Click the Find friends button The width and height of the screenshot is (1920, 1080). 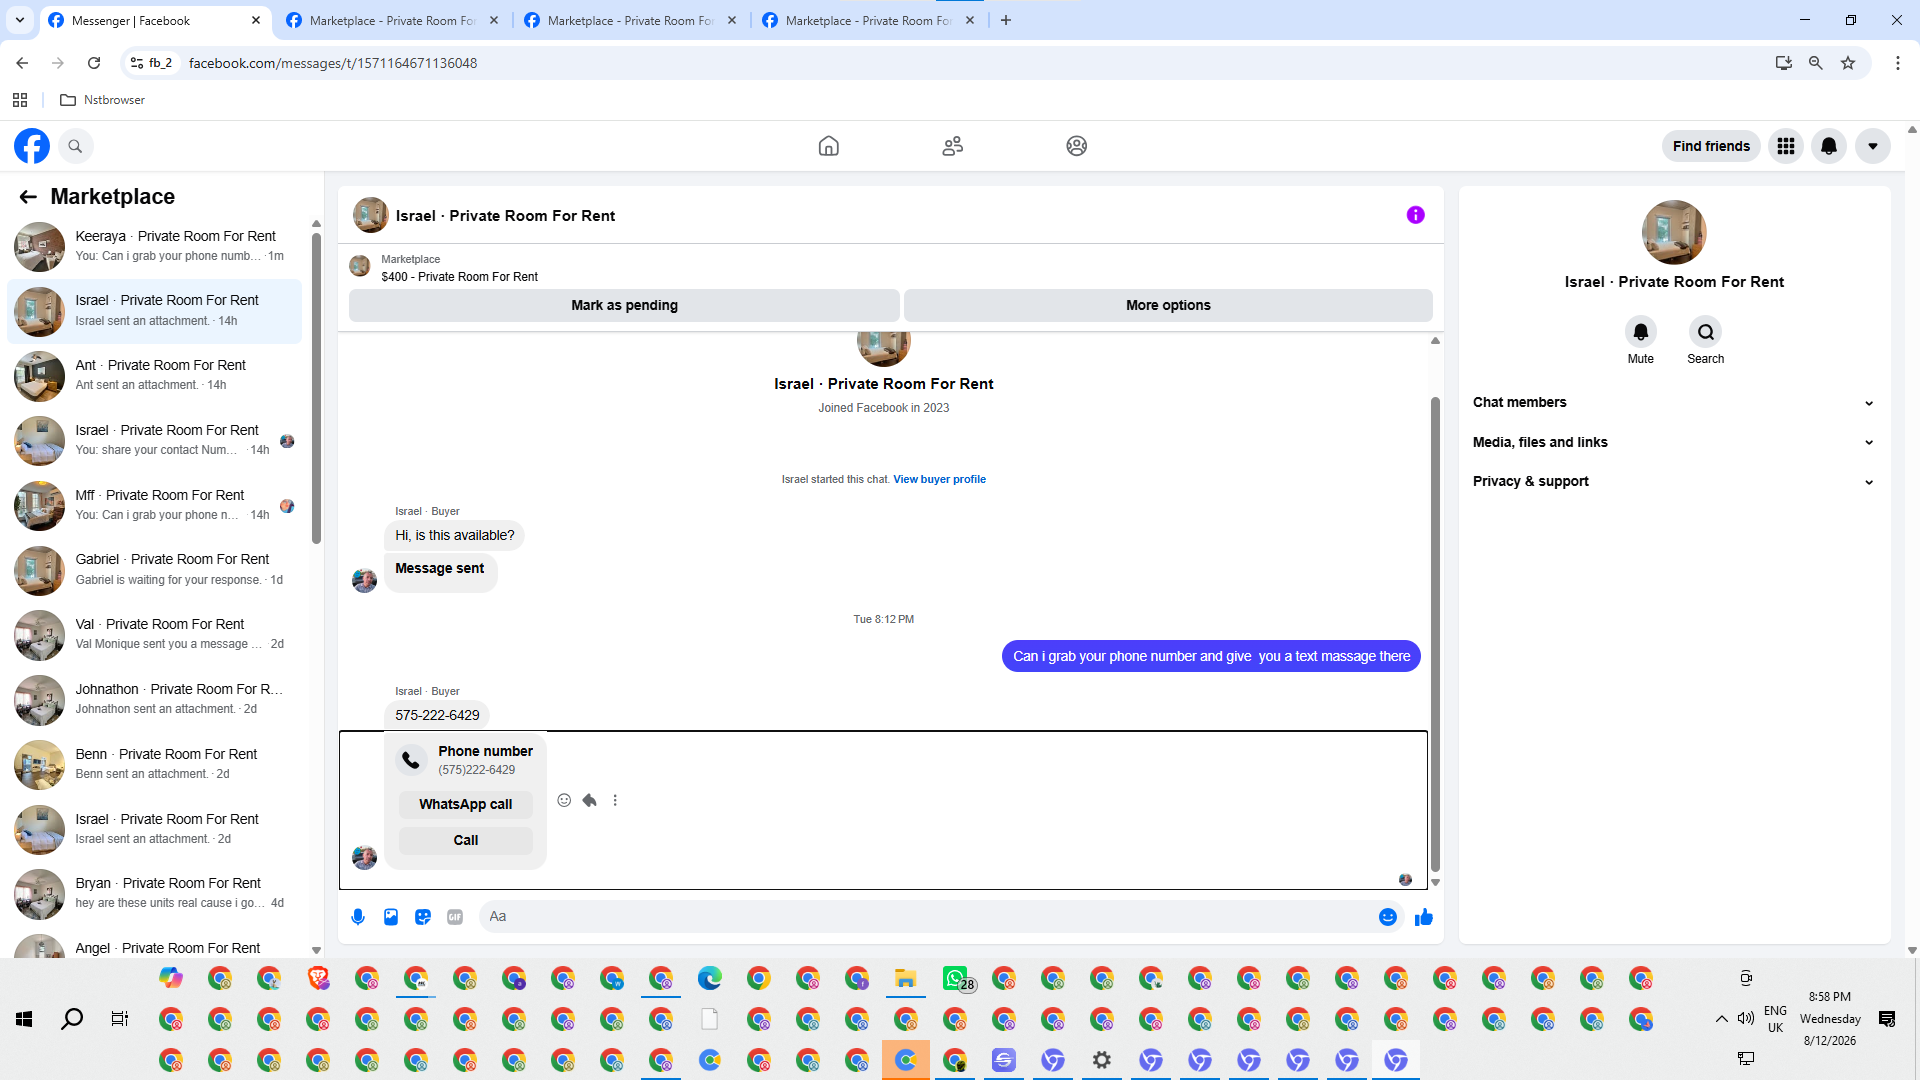tap(1711, 146)
